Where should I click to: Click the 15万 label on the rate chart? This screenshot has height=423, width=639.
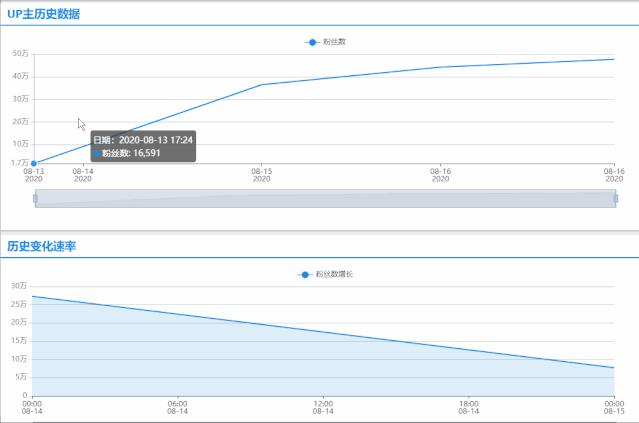coord(19,340)
